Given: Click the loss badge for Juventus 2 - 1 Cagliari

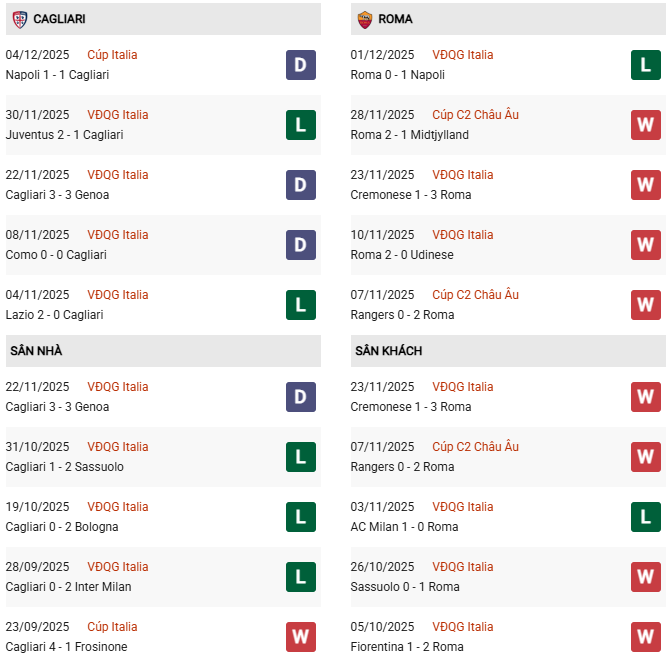Looking at the screenshot, I should tap(300, 125).
